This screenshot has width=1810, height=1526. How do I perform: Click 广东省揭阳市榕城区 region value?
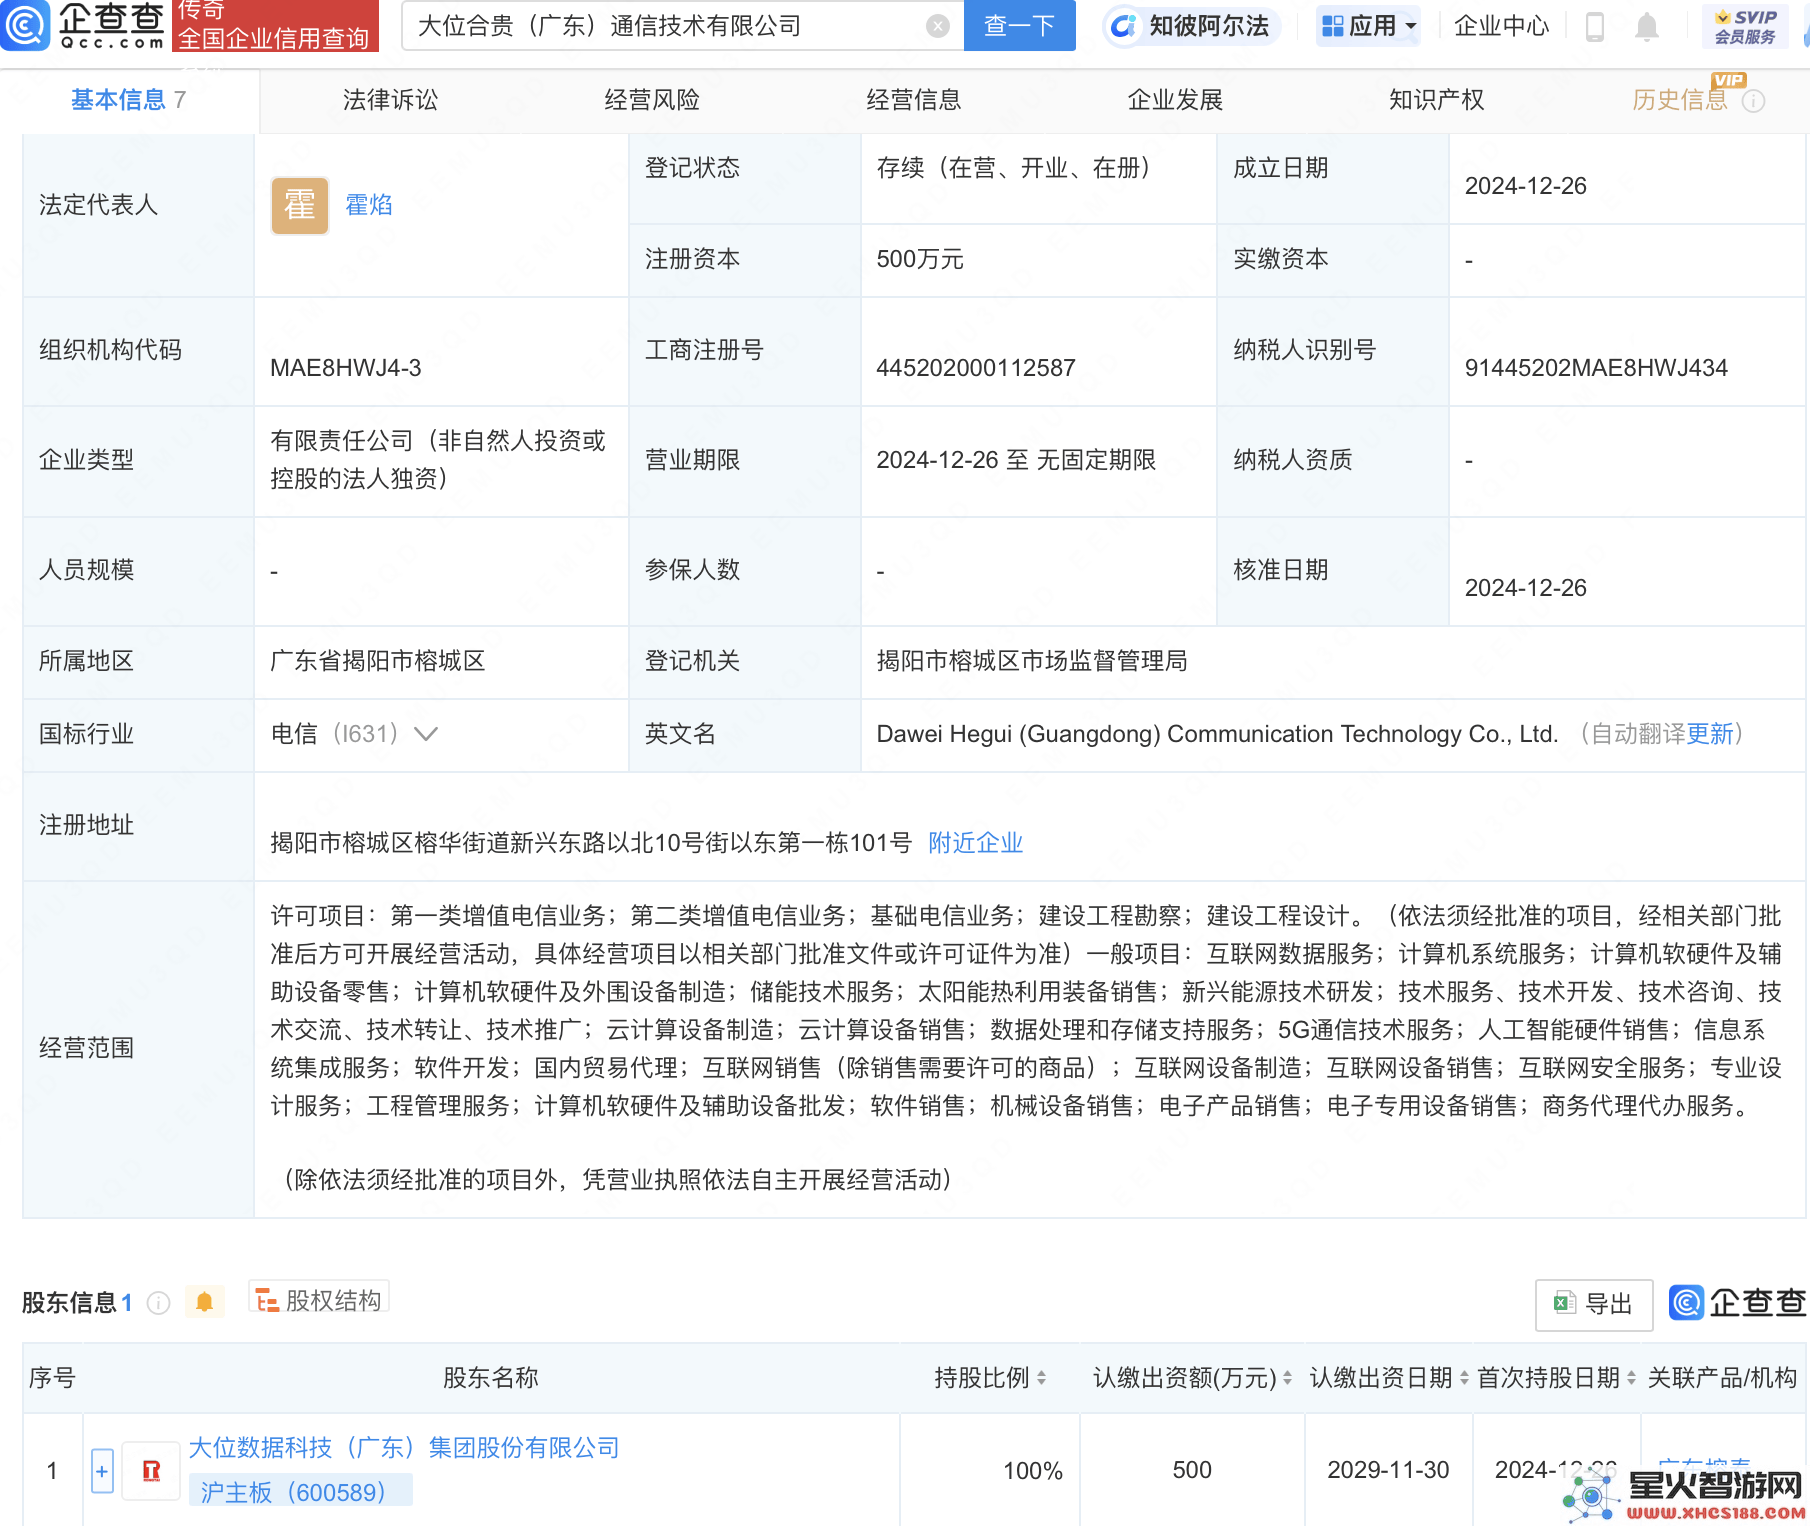[x=378, y=661]
